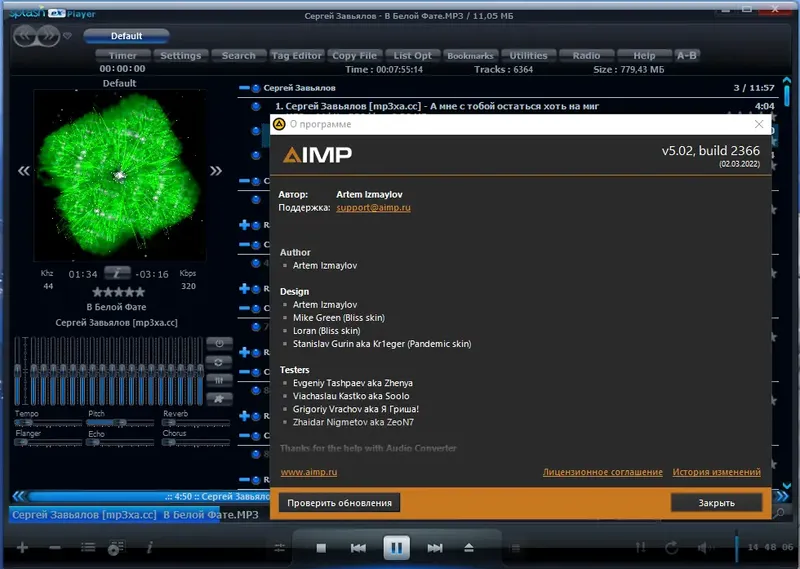Open the Settings menu
Viewport: 800px width, 569px height.
click(181, 56)
